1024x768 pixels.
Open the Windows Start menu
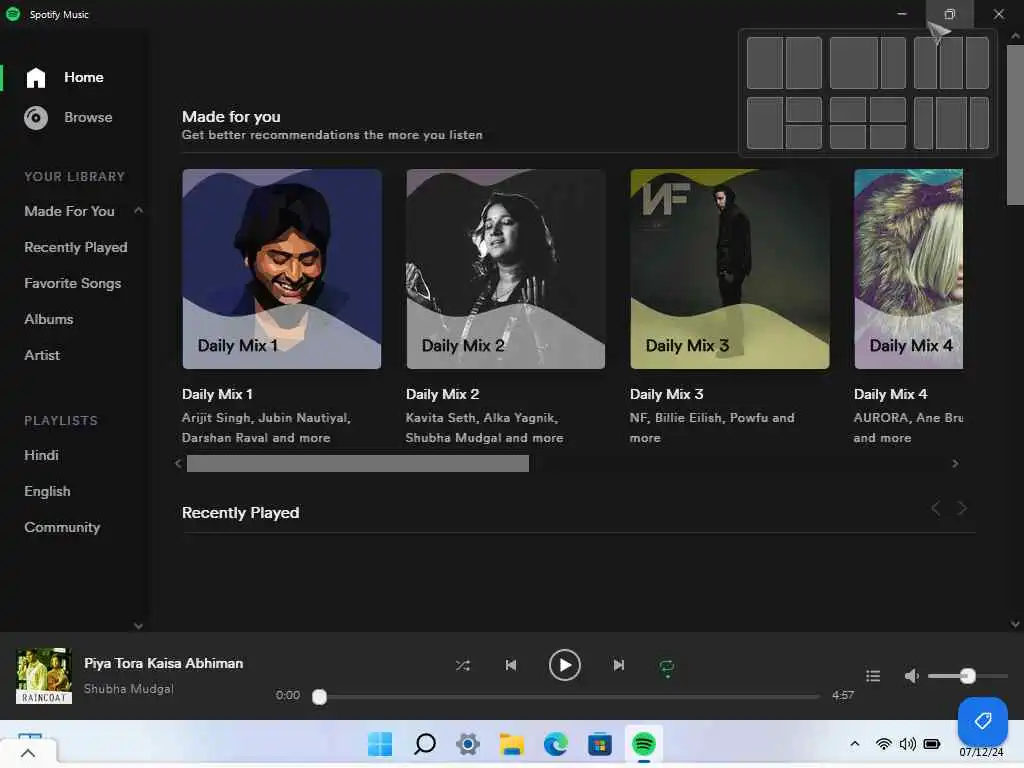[x=380, y=744]
